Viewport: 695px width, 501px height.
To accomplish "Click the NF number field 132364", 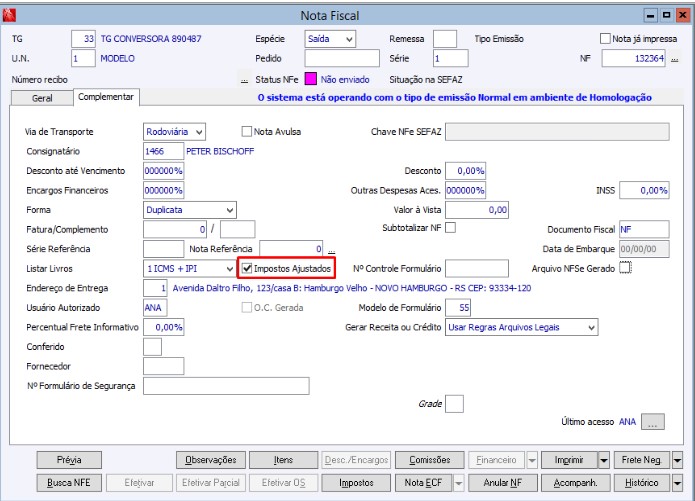I will coord(633,59).
